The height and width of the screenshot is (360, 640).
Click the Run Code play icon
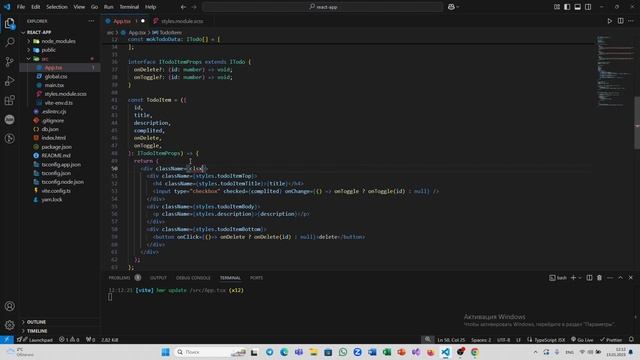click(610, 21)
